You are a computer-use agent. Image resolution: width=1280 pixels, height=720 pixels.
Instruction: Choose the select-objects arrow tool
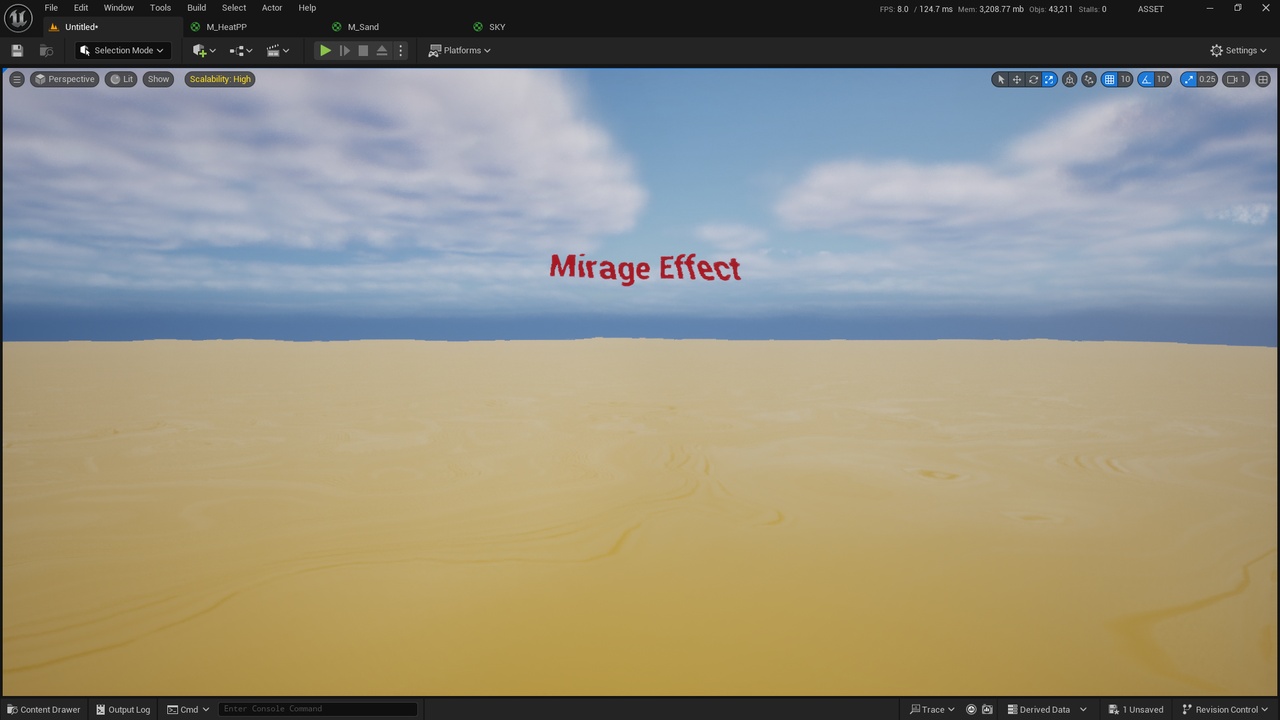1001,79
